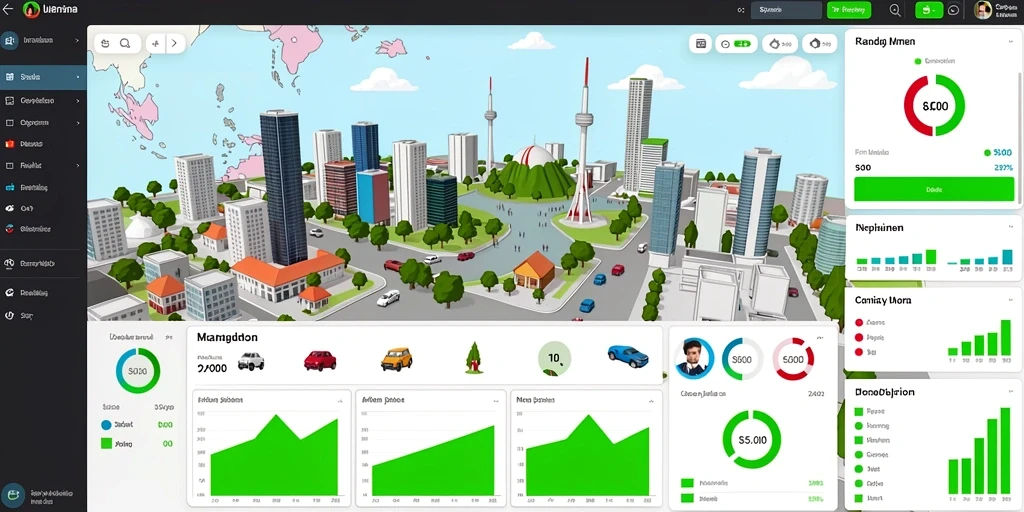Click the back arrow in the top bar

click(x=8, y=9)
